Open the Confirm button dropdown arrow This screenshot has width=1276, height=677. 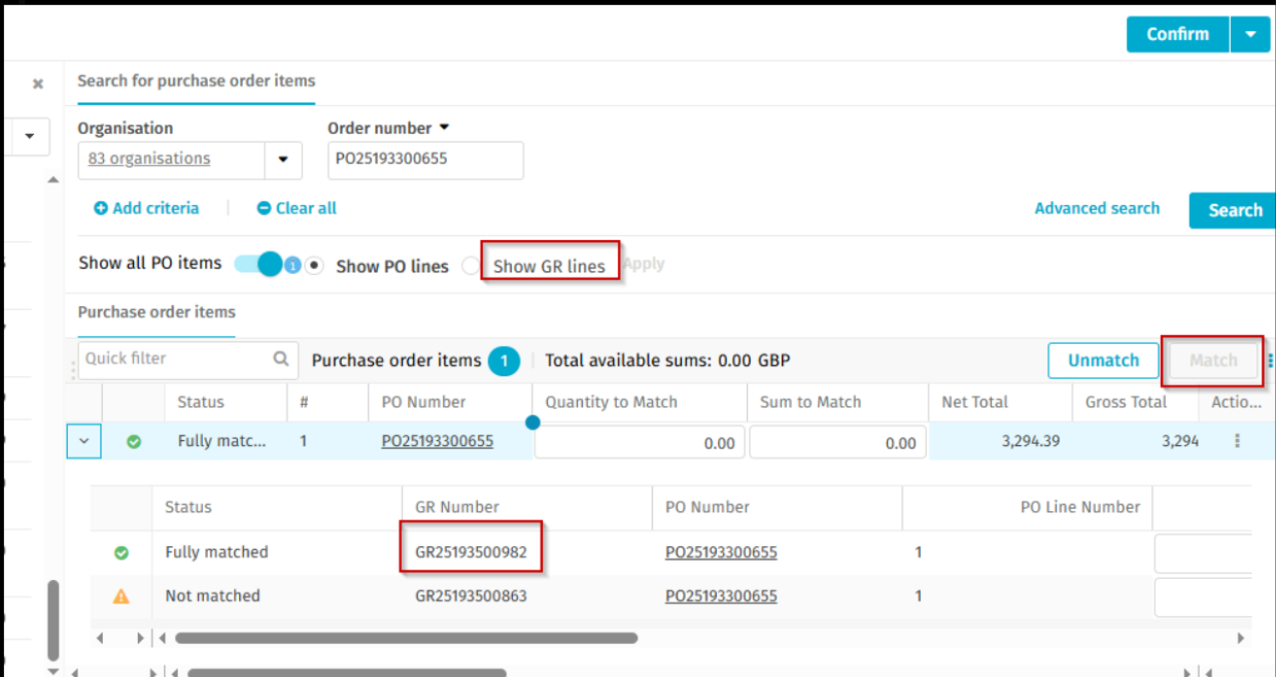pos(1250,34)
